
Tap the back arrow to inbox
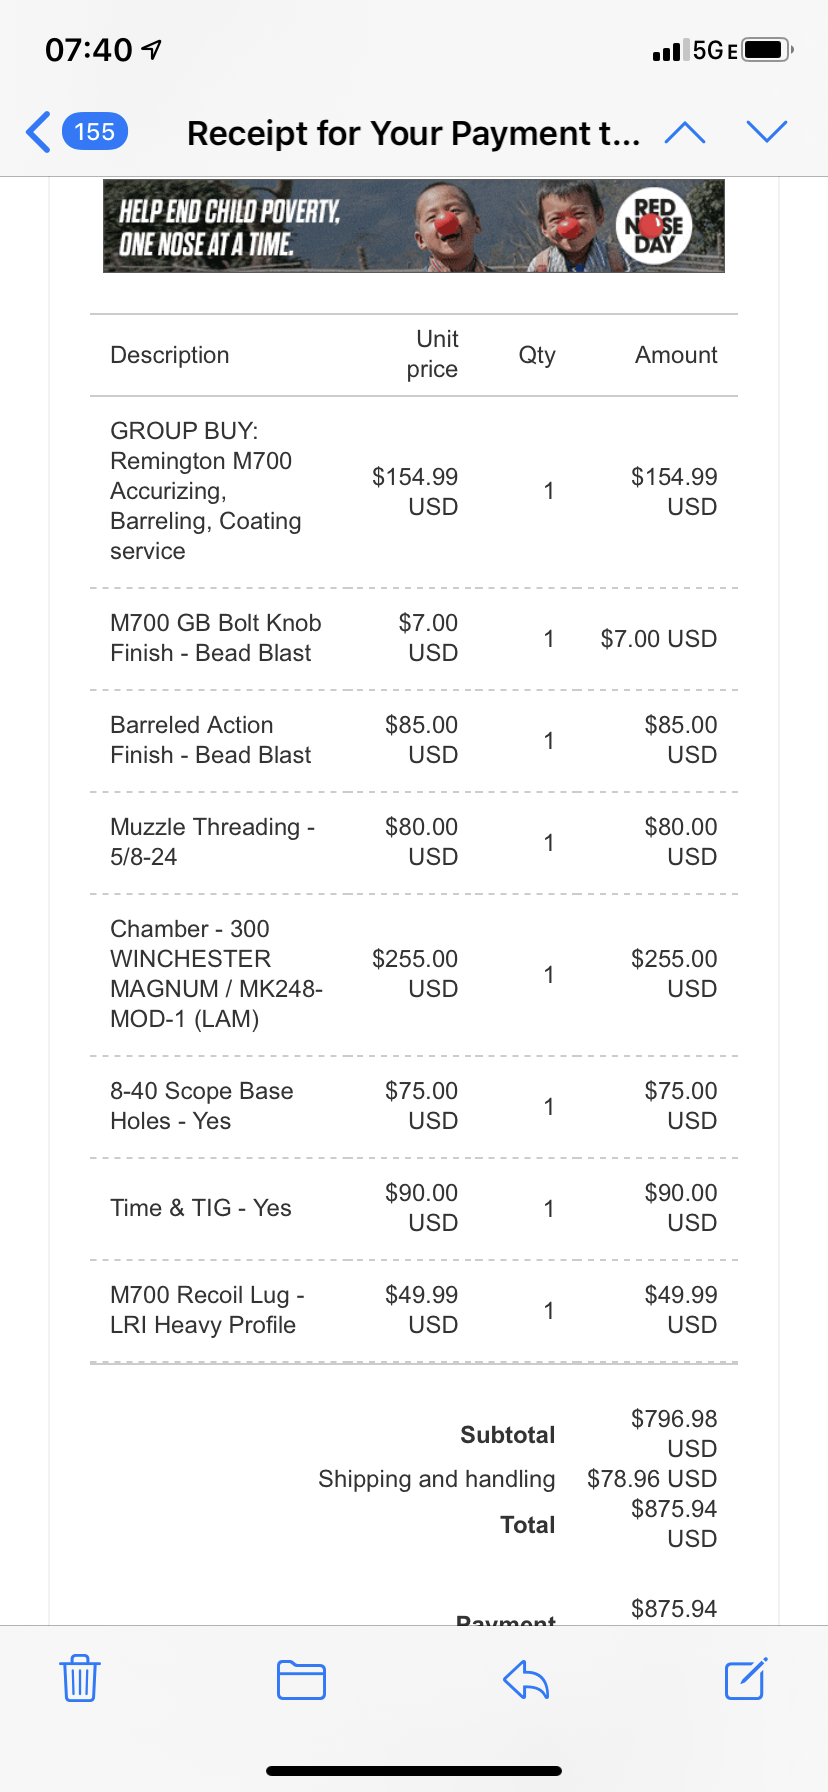pos(38,132)
